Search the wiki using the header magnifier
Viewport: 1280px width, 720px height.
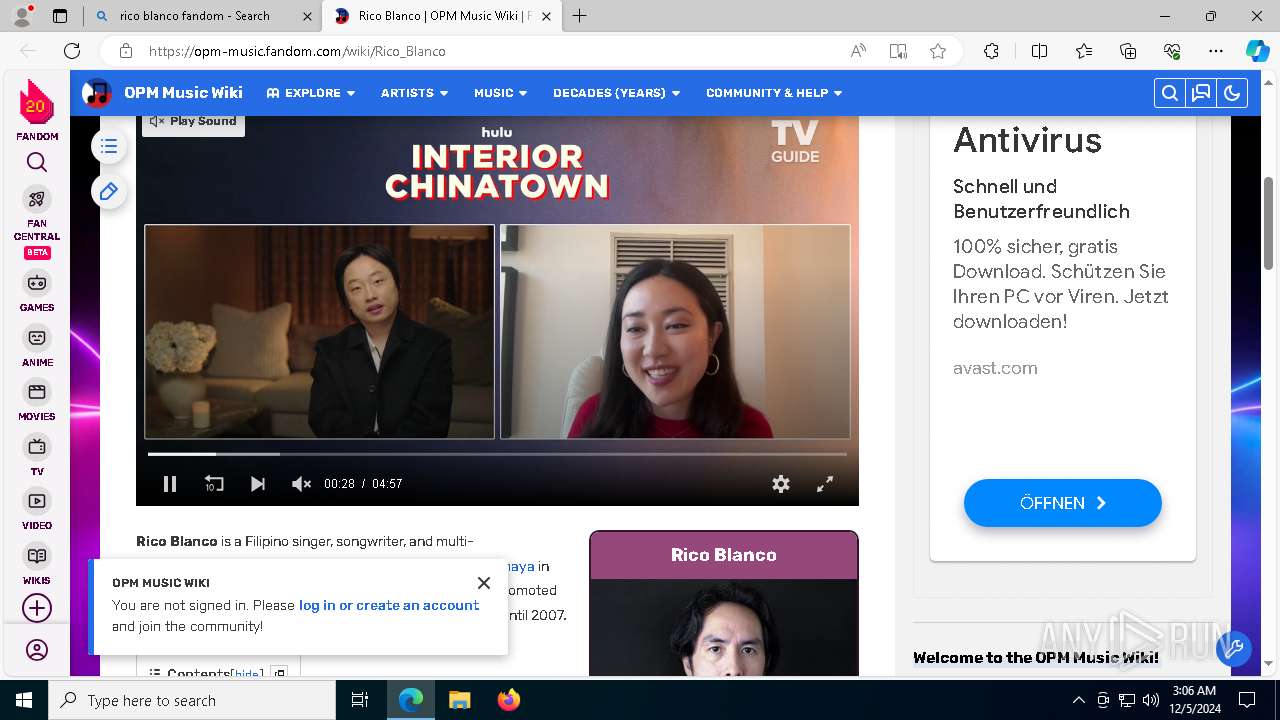tap(1169, 93)
